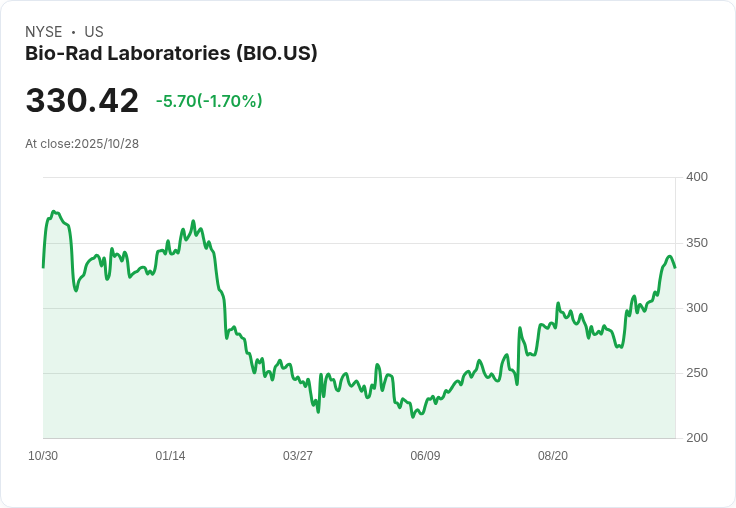The width and height of the screenshot is (736, 508).
Task: Click the Bio-Rad Laboratories (BIO.US) title
Action: [171, 53]
